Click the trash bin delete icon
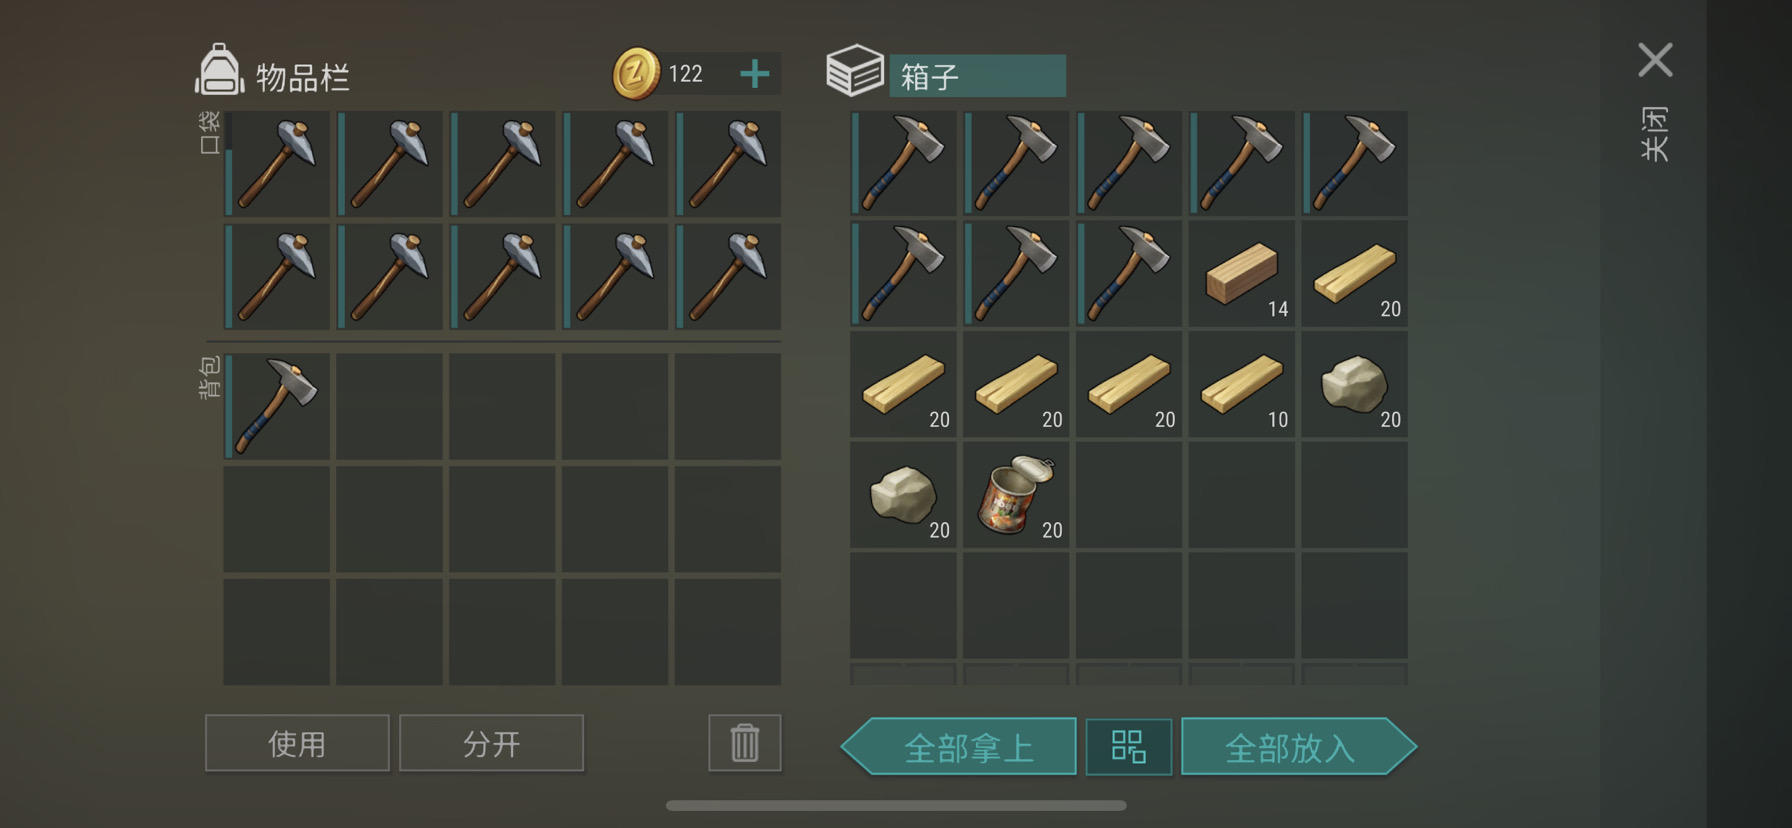The width and height of the screenshot is (1792, 828). point(744,743)
